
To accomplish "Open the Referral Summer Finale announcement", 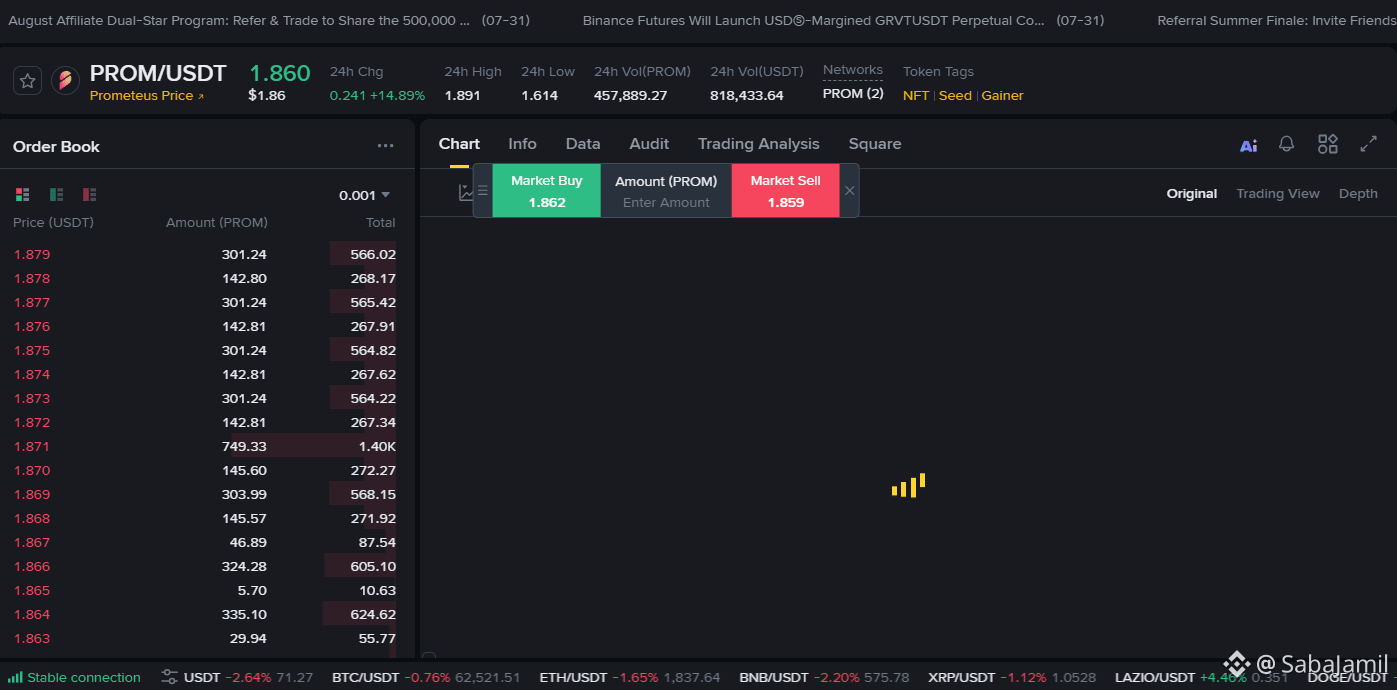I will point(1276,20).
